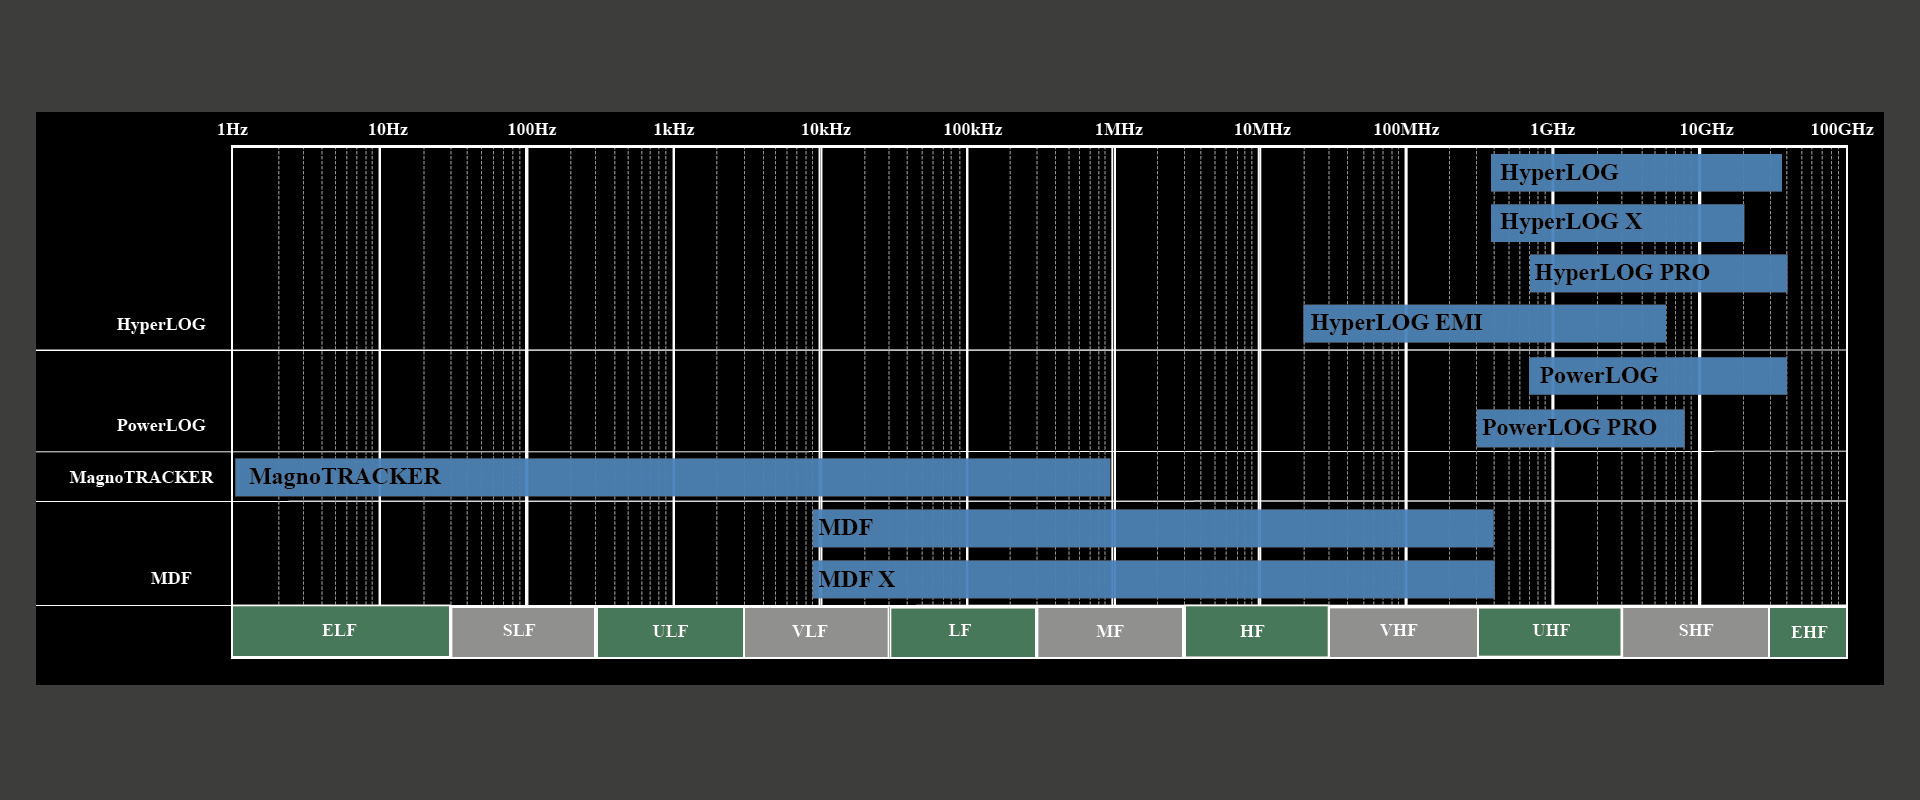This screenshot has height=800, width=1920.
Task: Click the ELF band box
Action: 340,631
